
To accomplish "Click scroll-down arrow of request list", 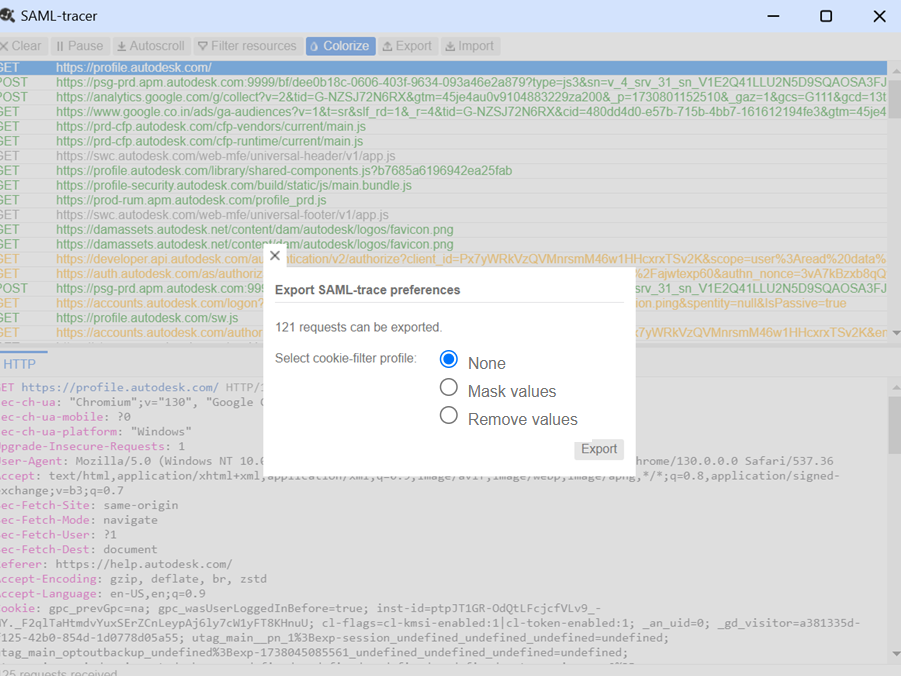I will [895, 333].
